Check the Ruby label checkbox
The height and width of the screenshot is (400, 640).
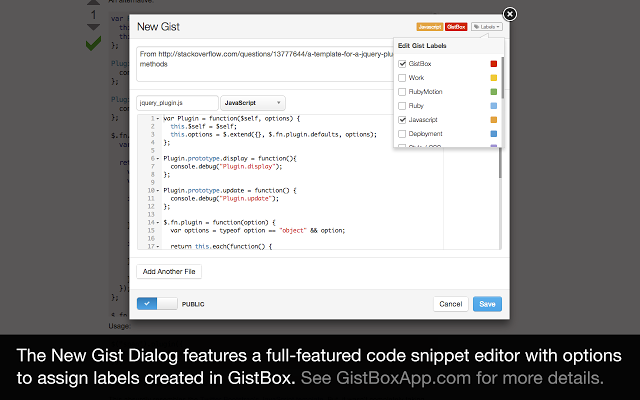coord(402,106)
